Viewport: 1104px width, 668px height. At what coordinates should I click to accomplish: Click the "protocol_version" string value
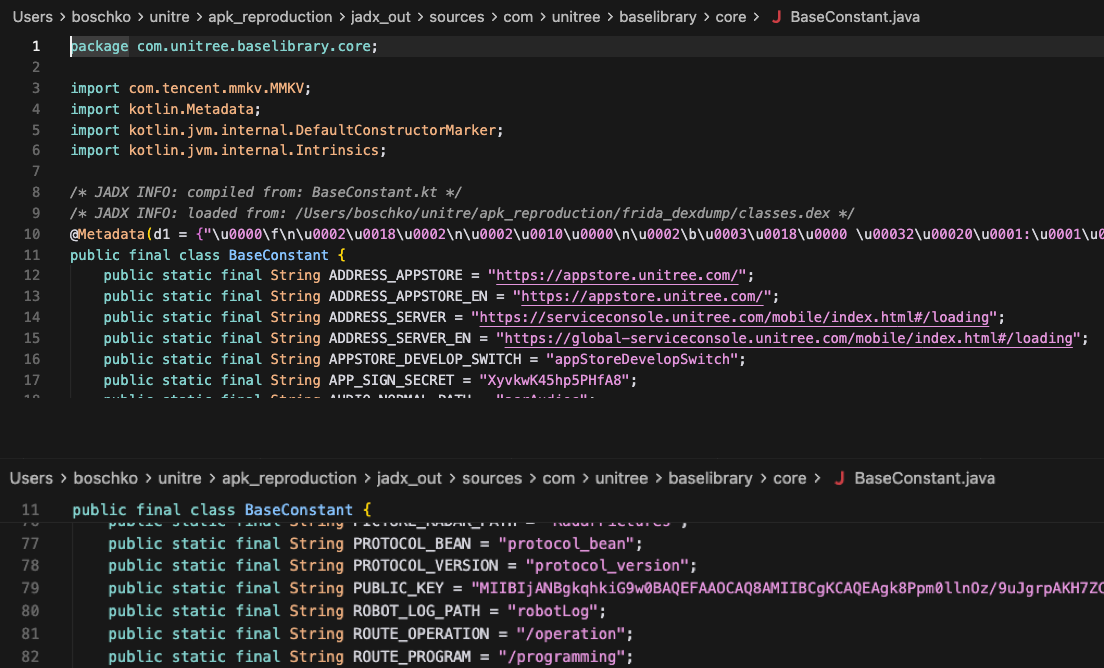[x=606, y=566]
